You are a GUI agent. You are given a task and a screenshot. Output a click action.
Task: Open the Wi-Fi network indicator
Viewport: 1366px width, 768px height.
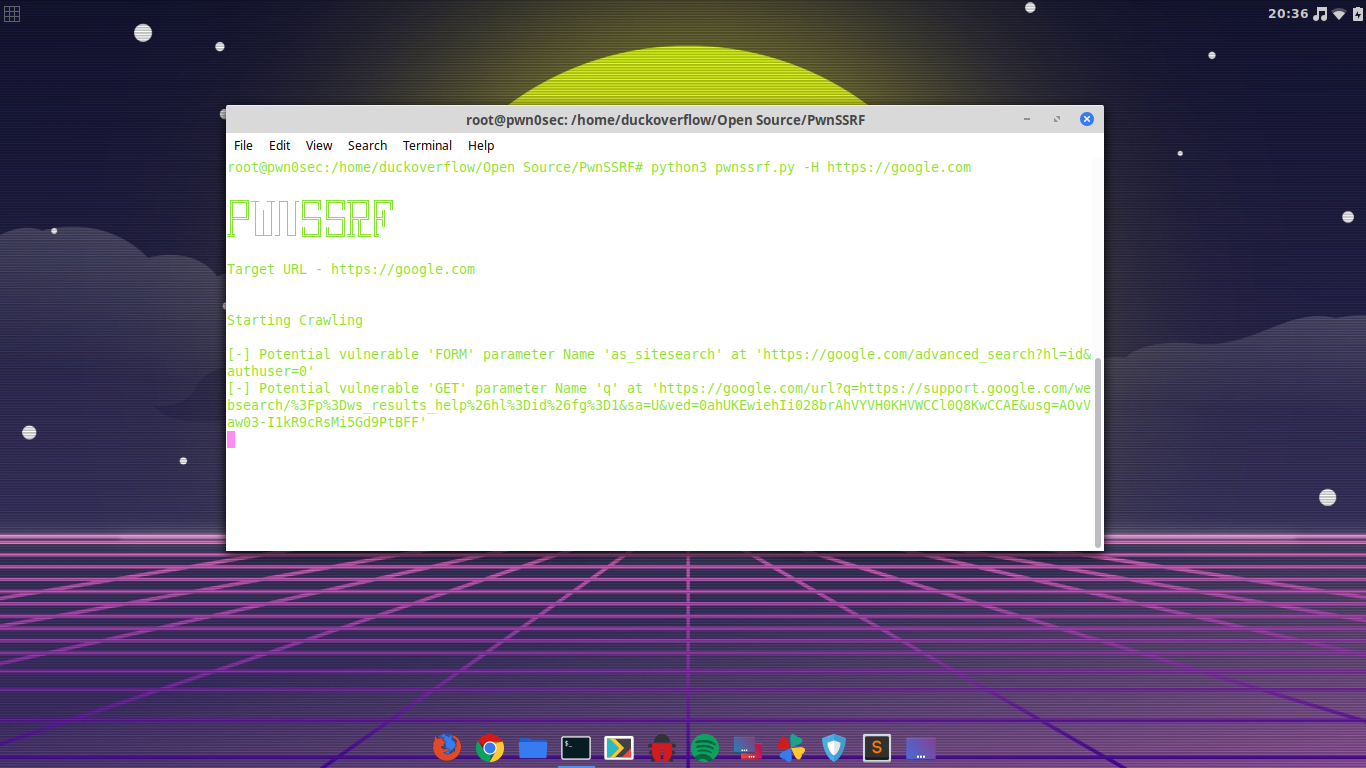click(1339, 14)
